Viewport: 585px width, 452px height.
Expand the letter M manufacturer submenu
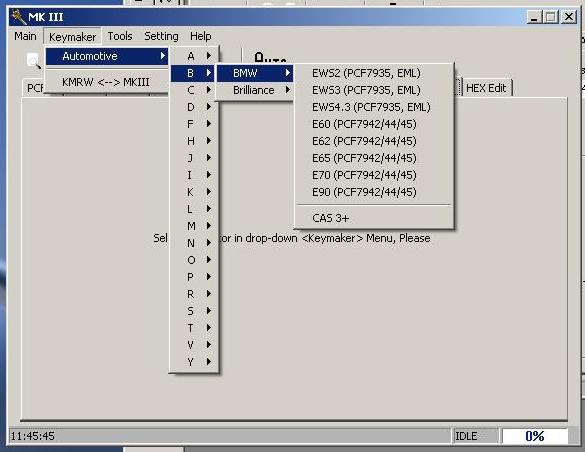[194, 226]
